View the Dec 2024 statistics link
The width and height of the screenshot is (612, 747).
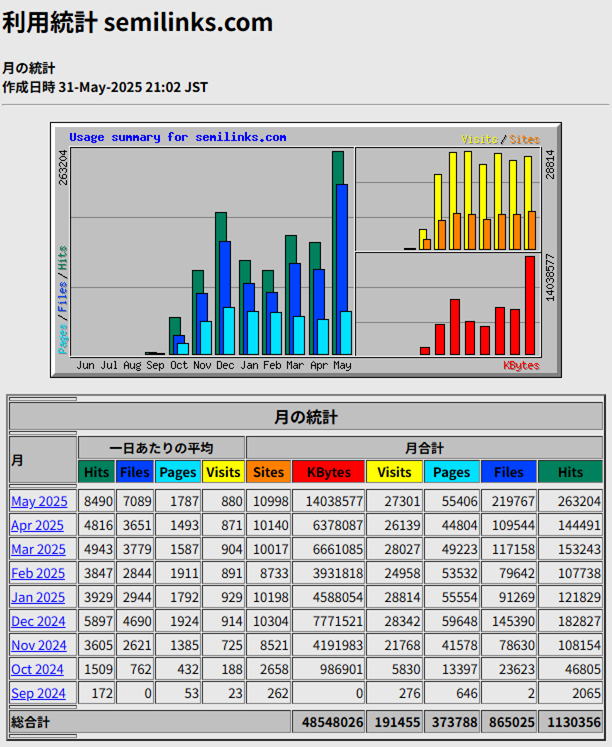tap(38, 621)
